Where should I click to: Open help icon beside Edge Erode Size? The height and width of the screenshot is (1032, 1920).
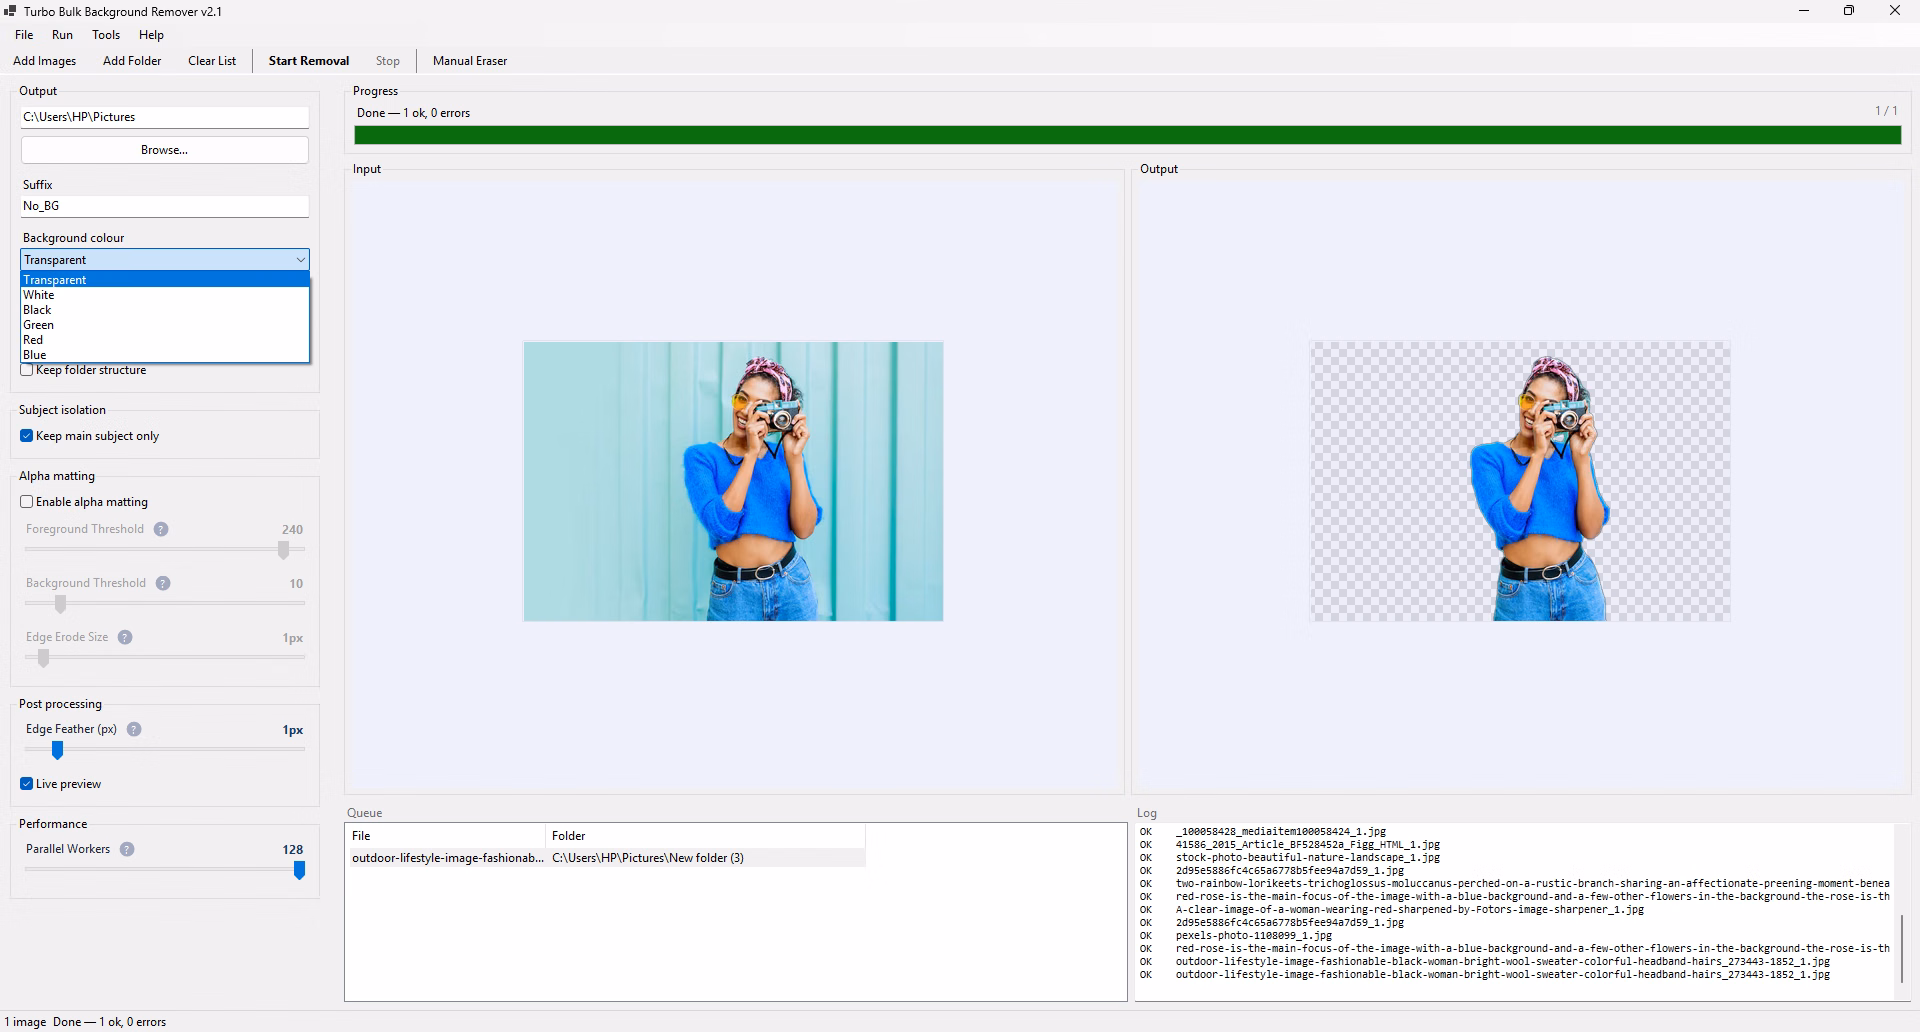point(125,637)
